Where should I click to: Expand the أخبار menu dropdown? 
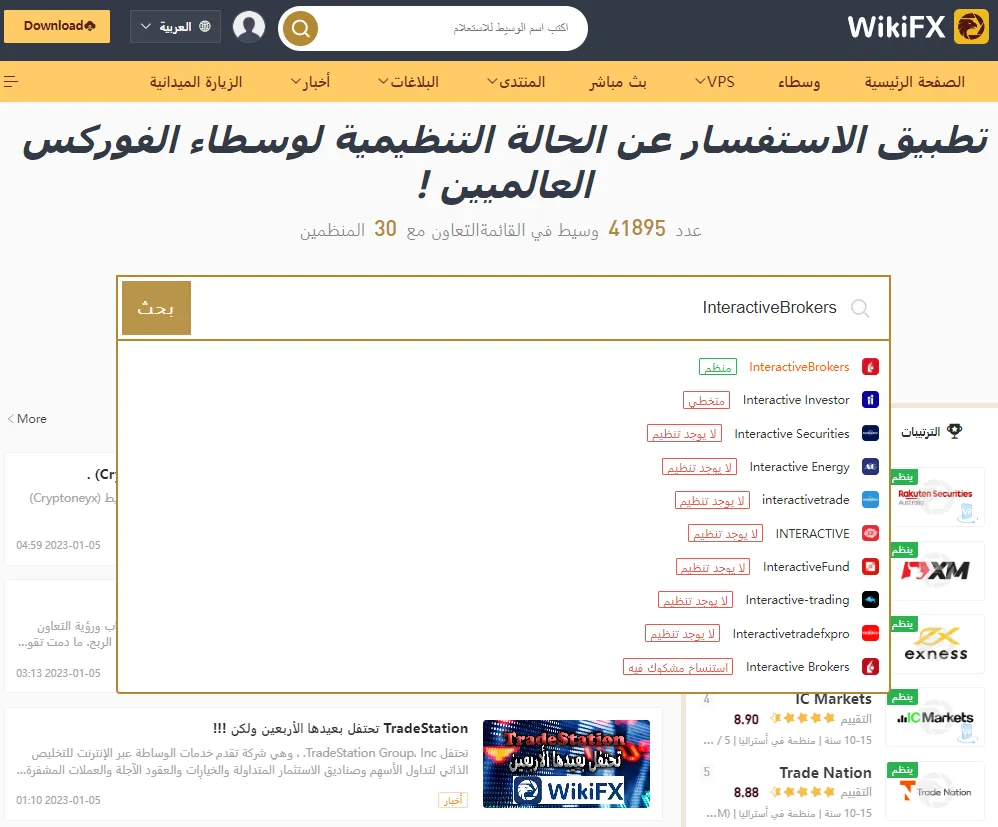click(310, 81)
